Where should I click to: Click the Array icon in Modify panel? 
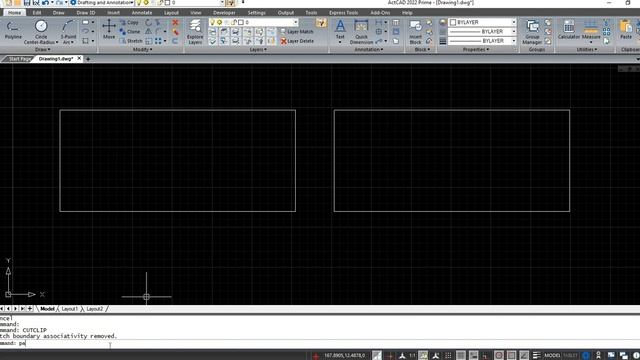tap(158, 41)
